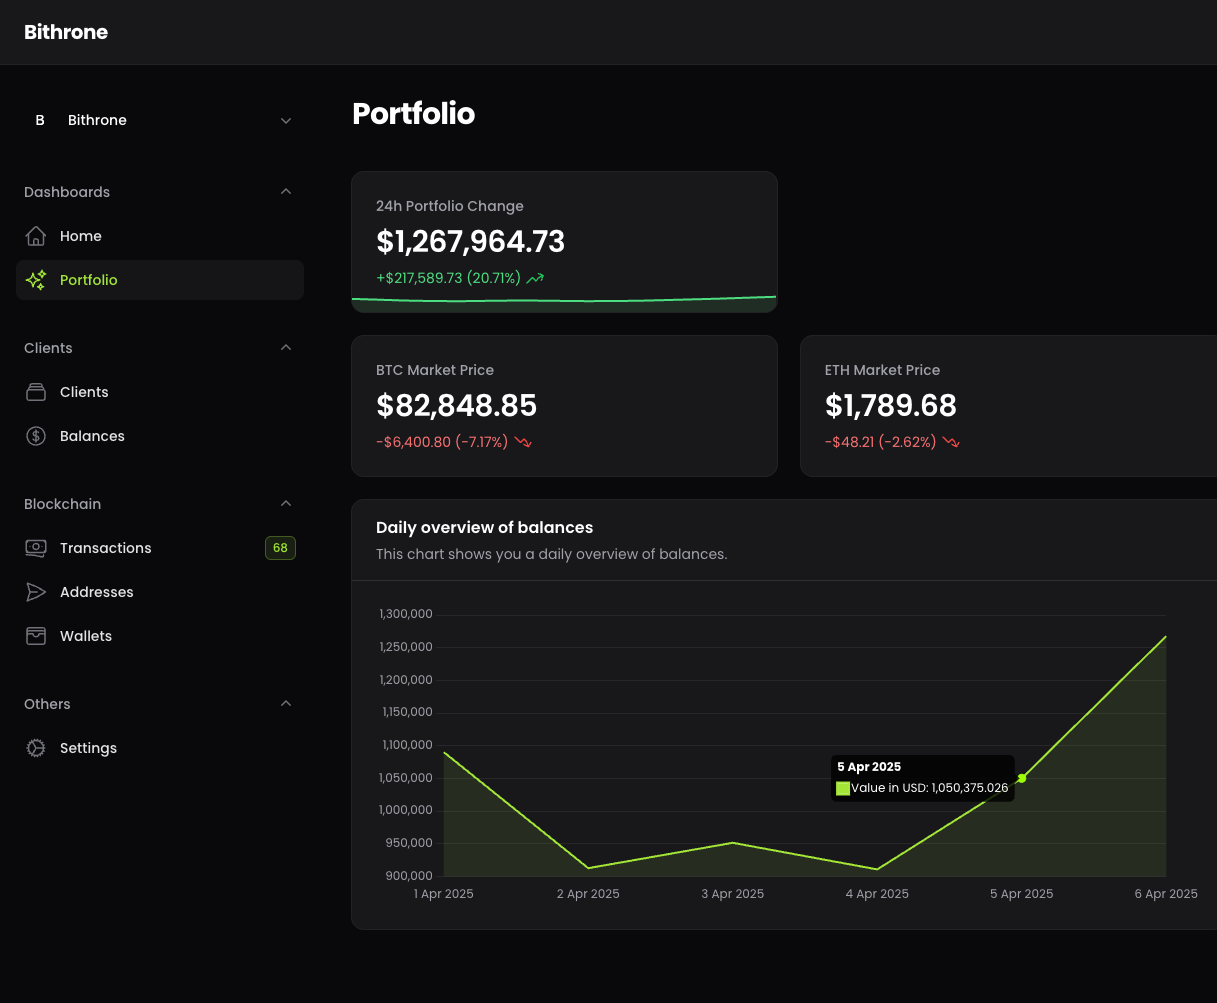Click the BTC Market Price card
The width and height of the screenshot is (1217, 1003).
564,406
